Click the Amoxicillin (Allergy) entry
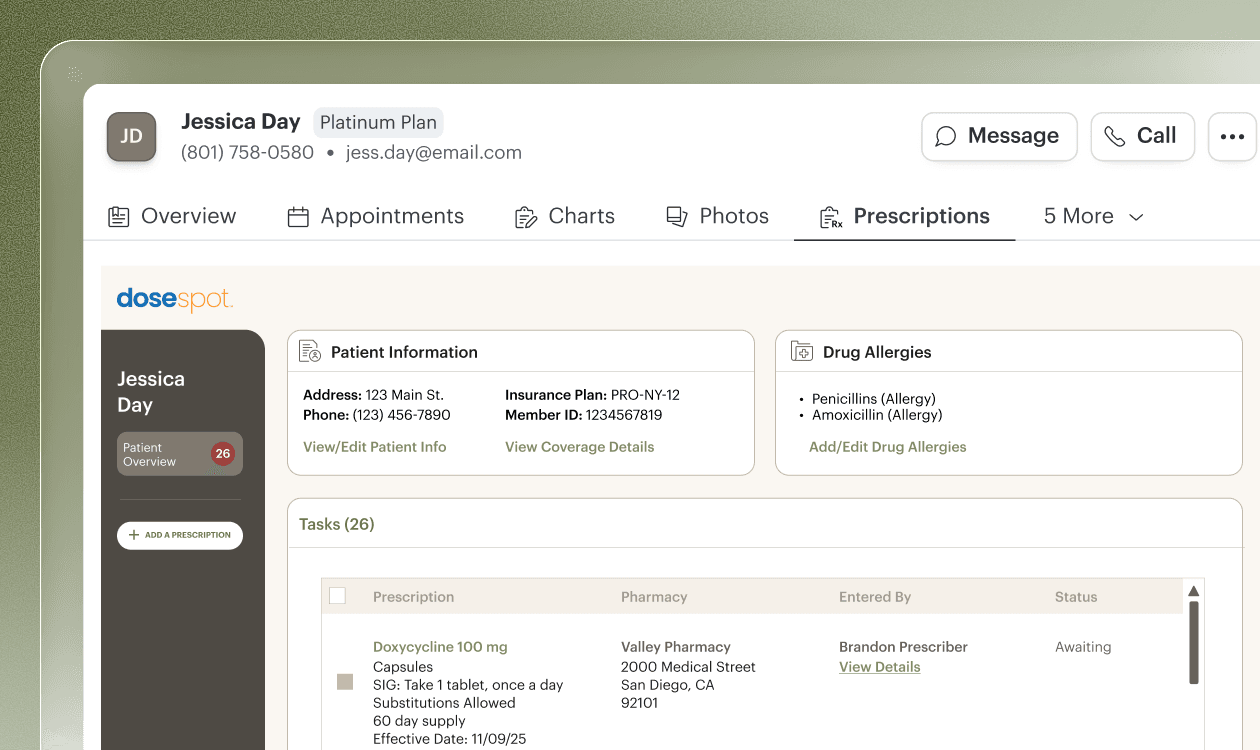This screenshot has width=1260, height=750. pyautogui.click(x=877, y=415)
